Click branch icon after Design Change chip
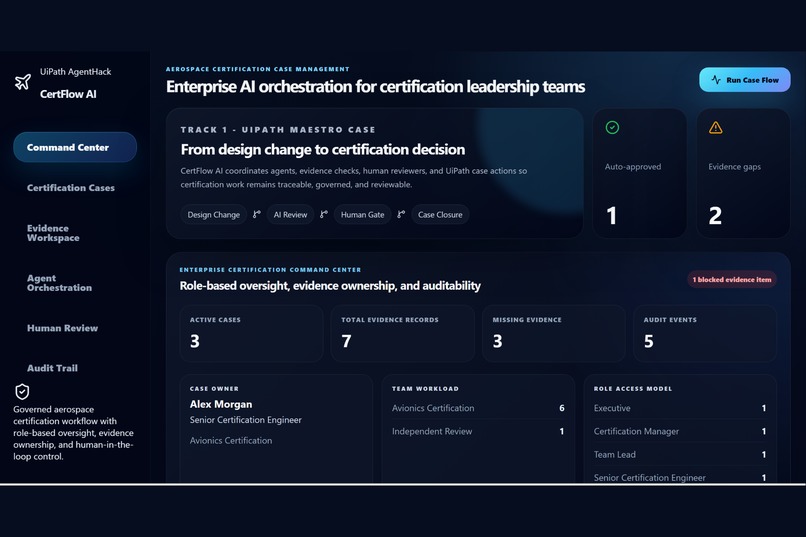The image size is (806, 537). point(257,214)
